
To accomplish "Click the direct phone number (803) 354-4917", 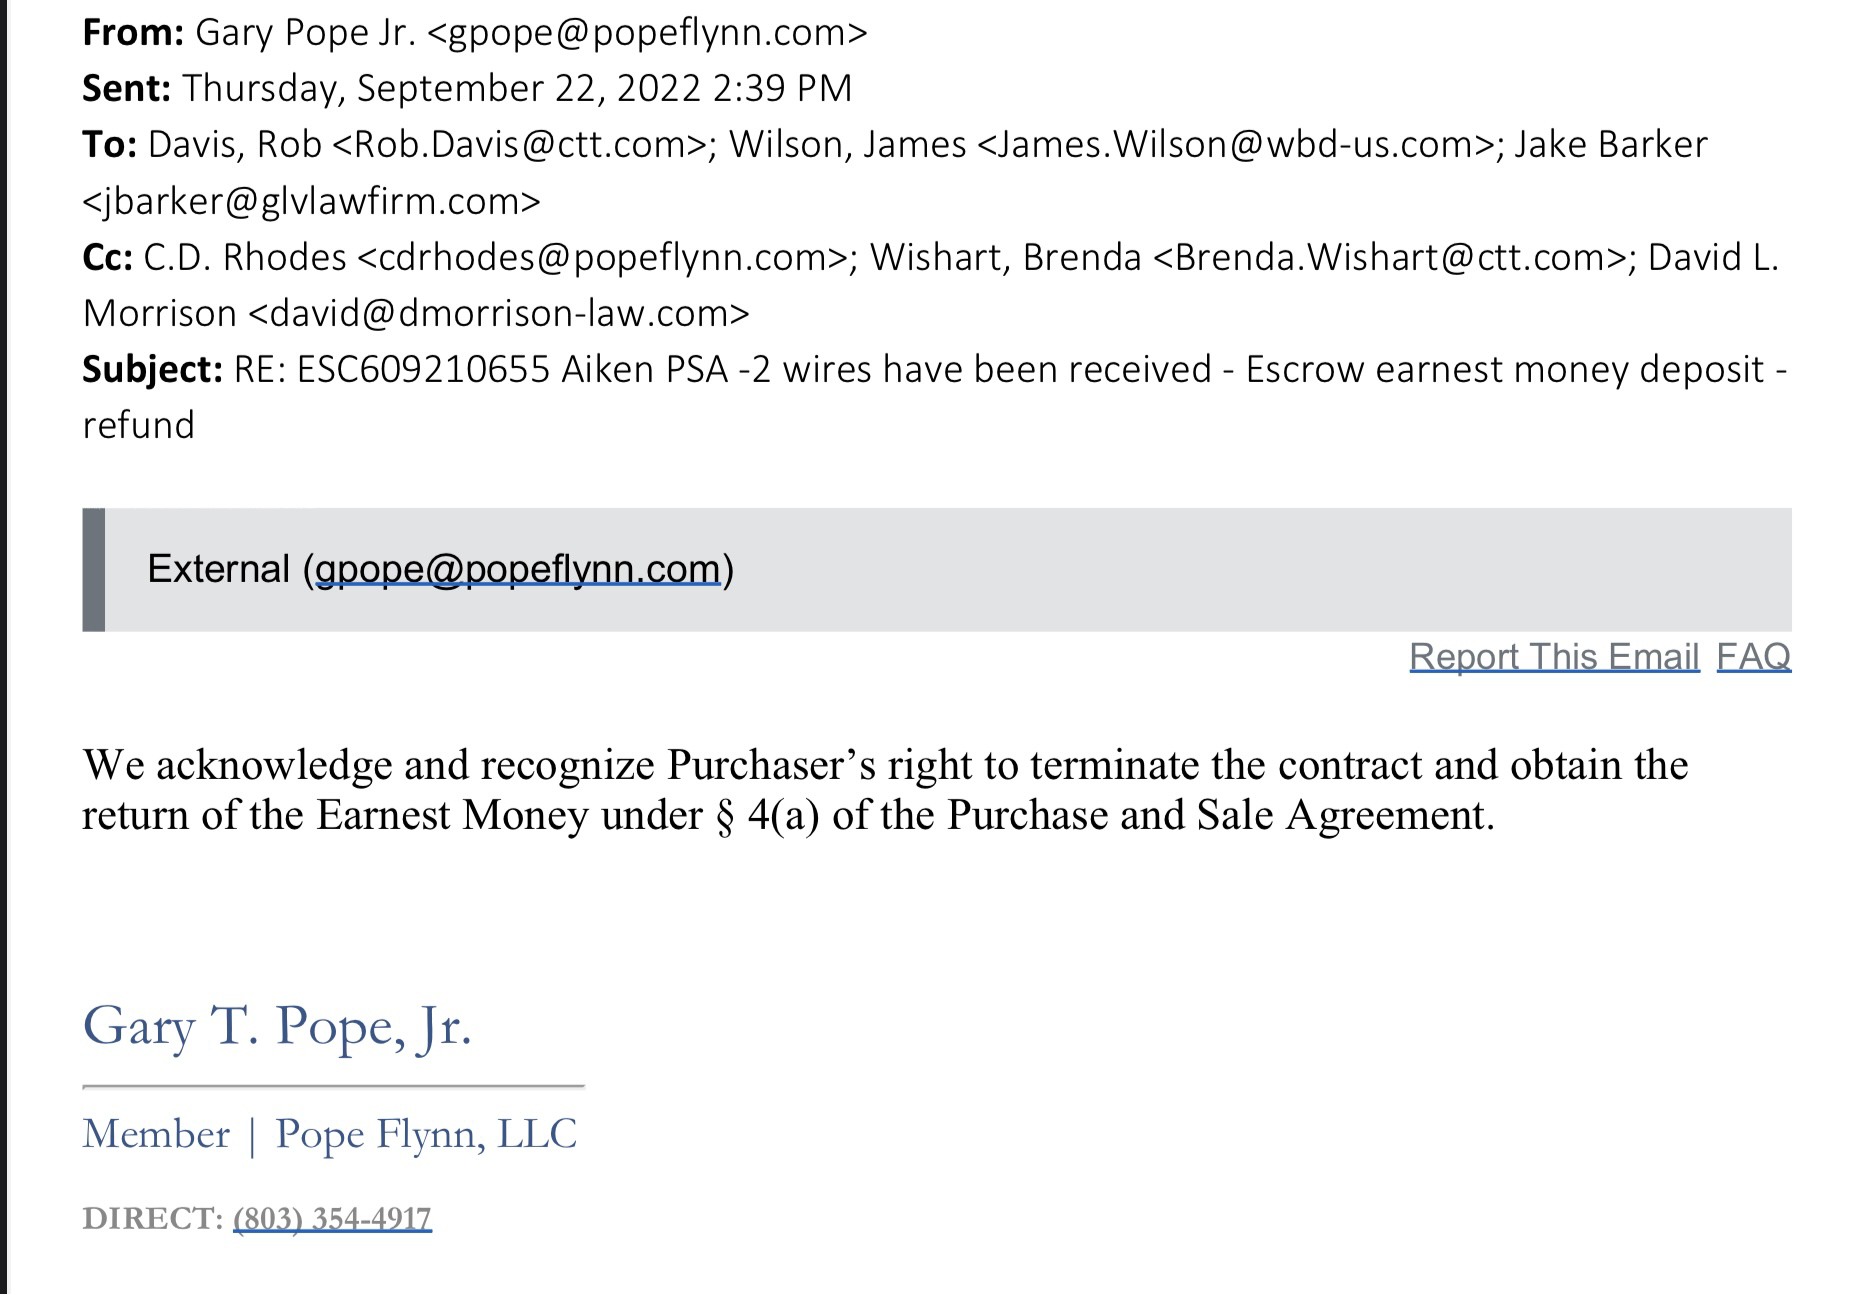I will click(332, 1218).
